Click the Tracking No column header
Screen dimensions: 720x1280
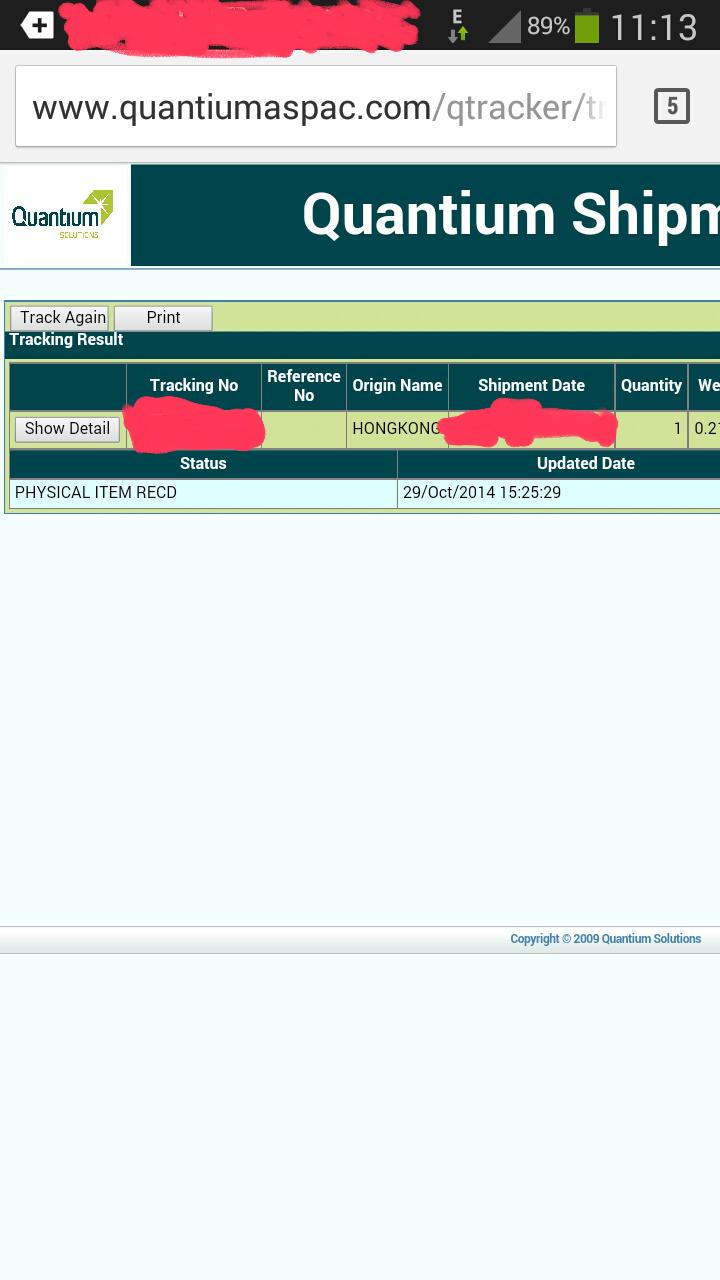click(x=194, y=386)
